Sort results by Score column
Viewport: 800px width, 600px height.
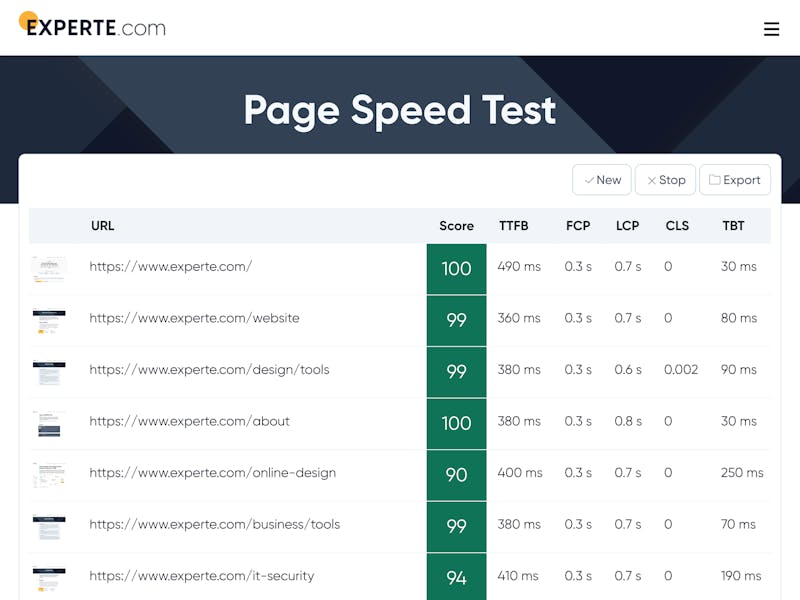pyautogui.click(x=457, y=226)
